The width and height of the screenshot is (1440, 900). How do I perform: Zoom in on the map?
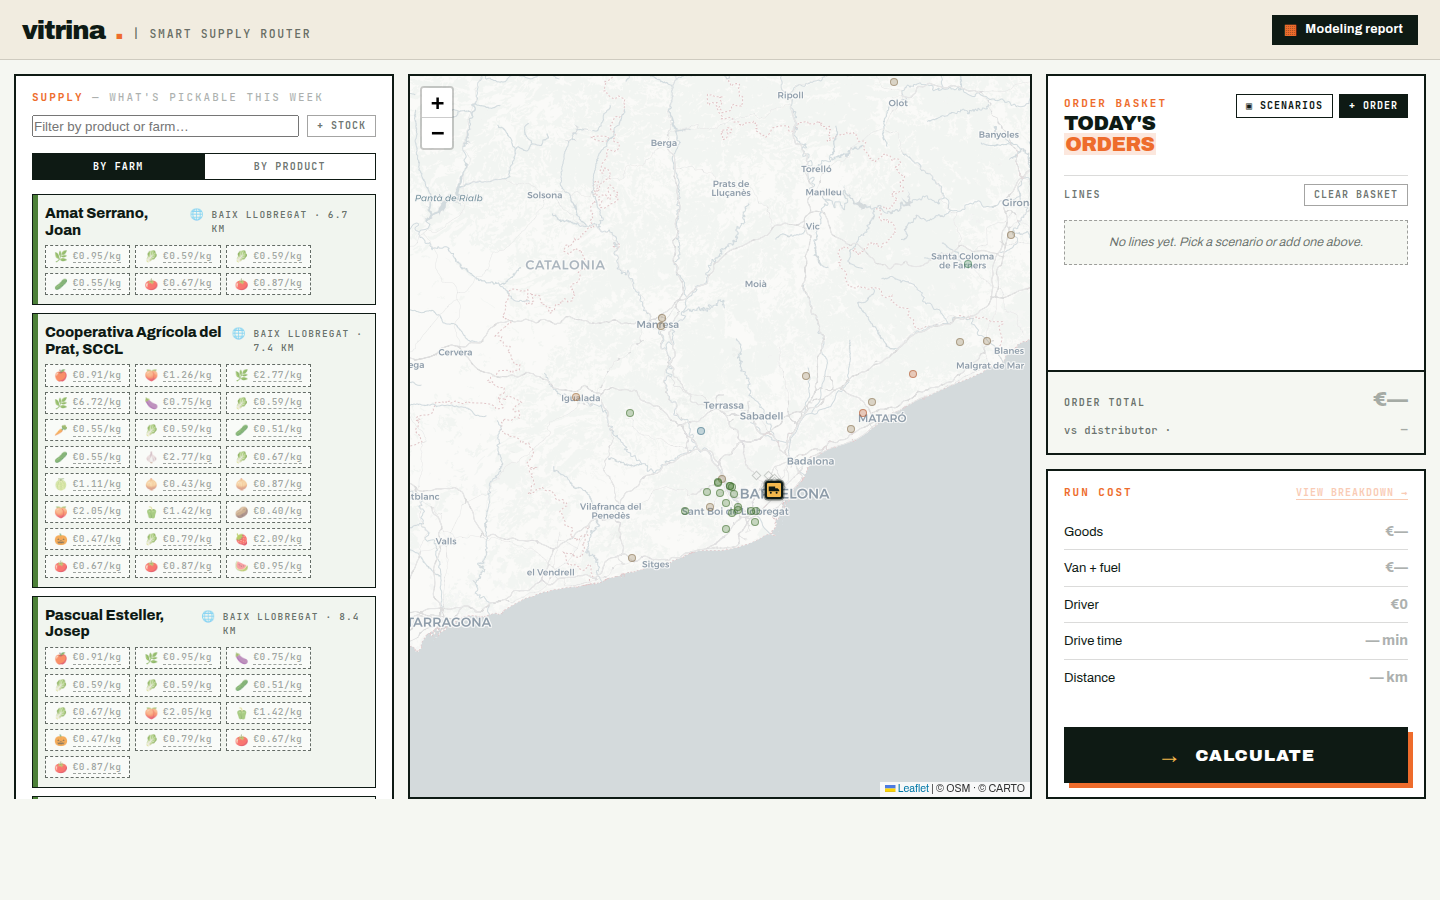tap(437, 103)
